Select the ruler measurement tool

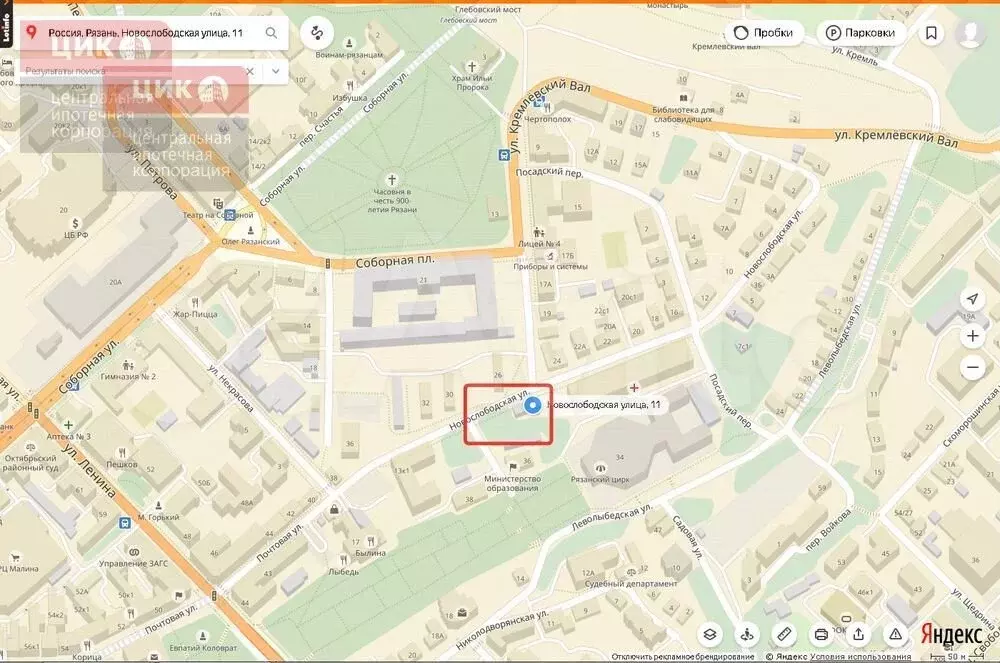pyautogui.click(x=784, y=634)
